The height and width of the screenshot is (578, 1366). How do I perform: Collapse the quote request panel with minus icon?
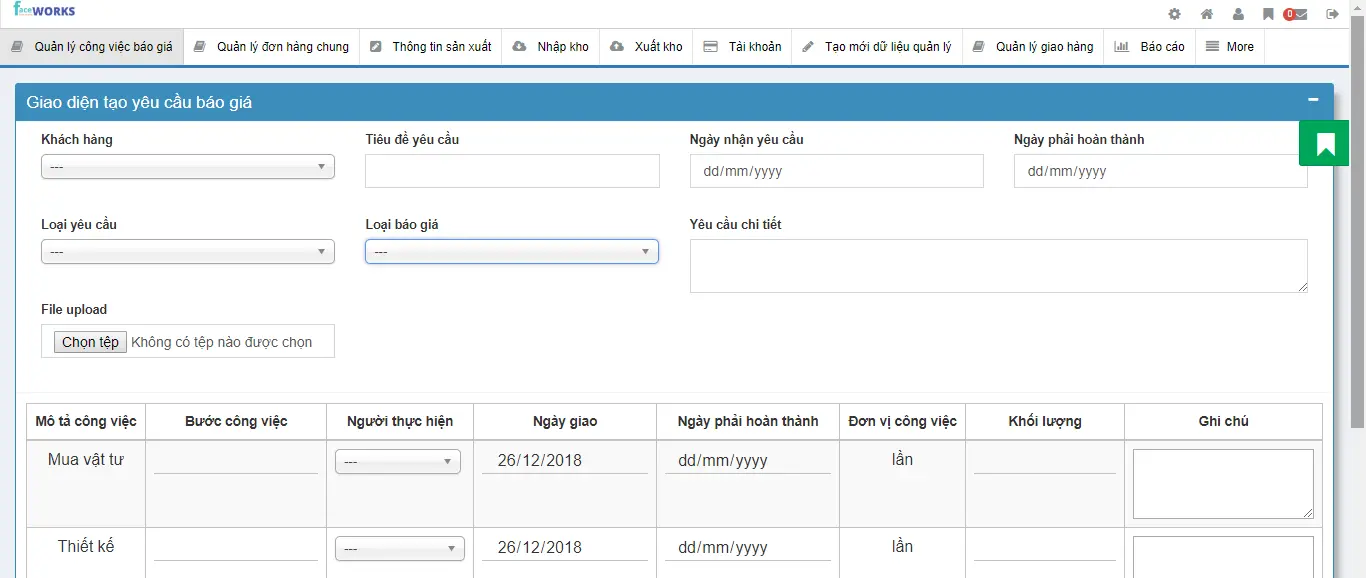(1313, 100)
